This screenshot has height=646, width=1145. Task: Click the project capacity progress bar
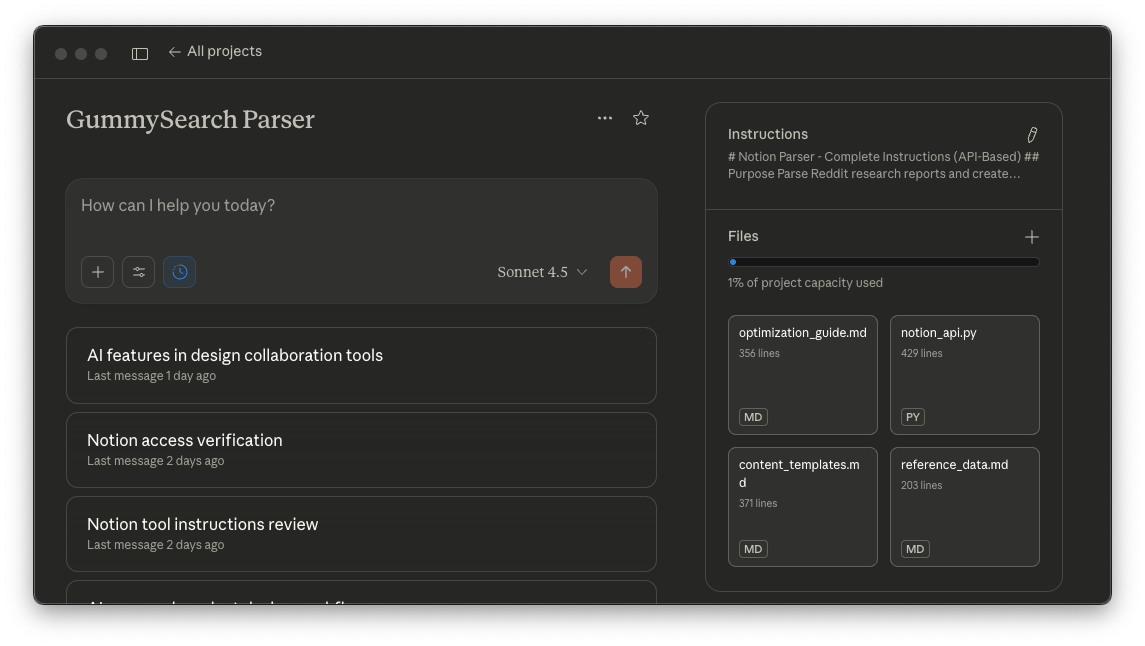coord(884,262)
